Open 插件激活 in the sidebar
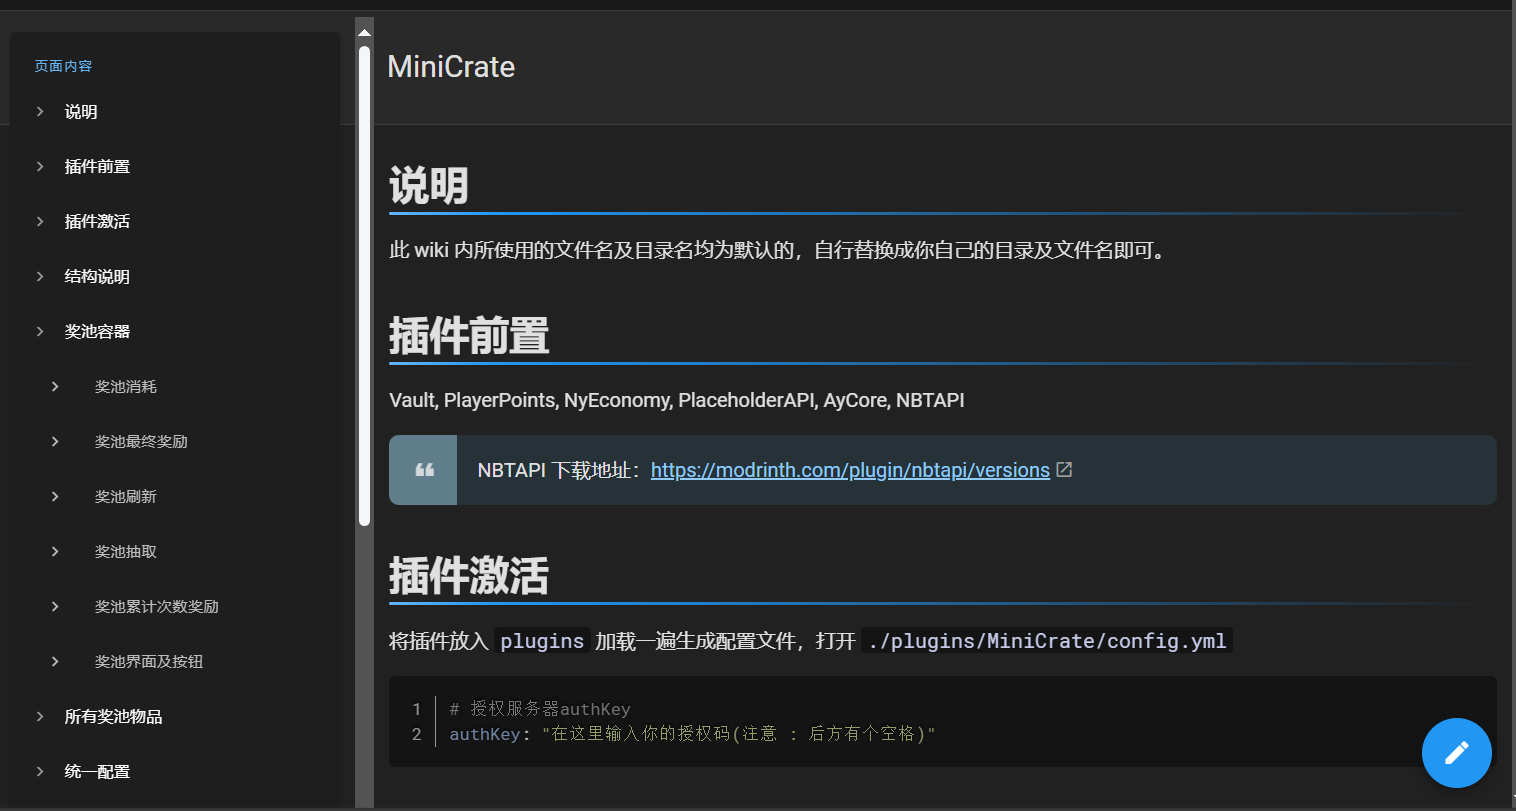Viewport: 1516px width, 811px height. pyautogui.click(x=97, y=222)
